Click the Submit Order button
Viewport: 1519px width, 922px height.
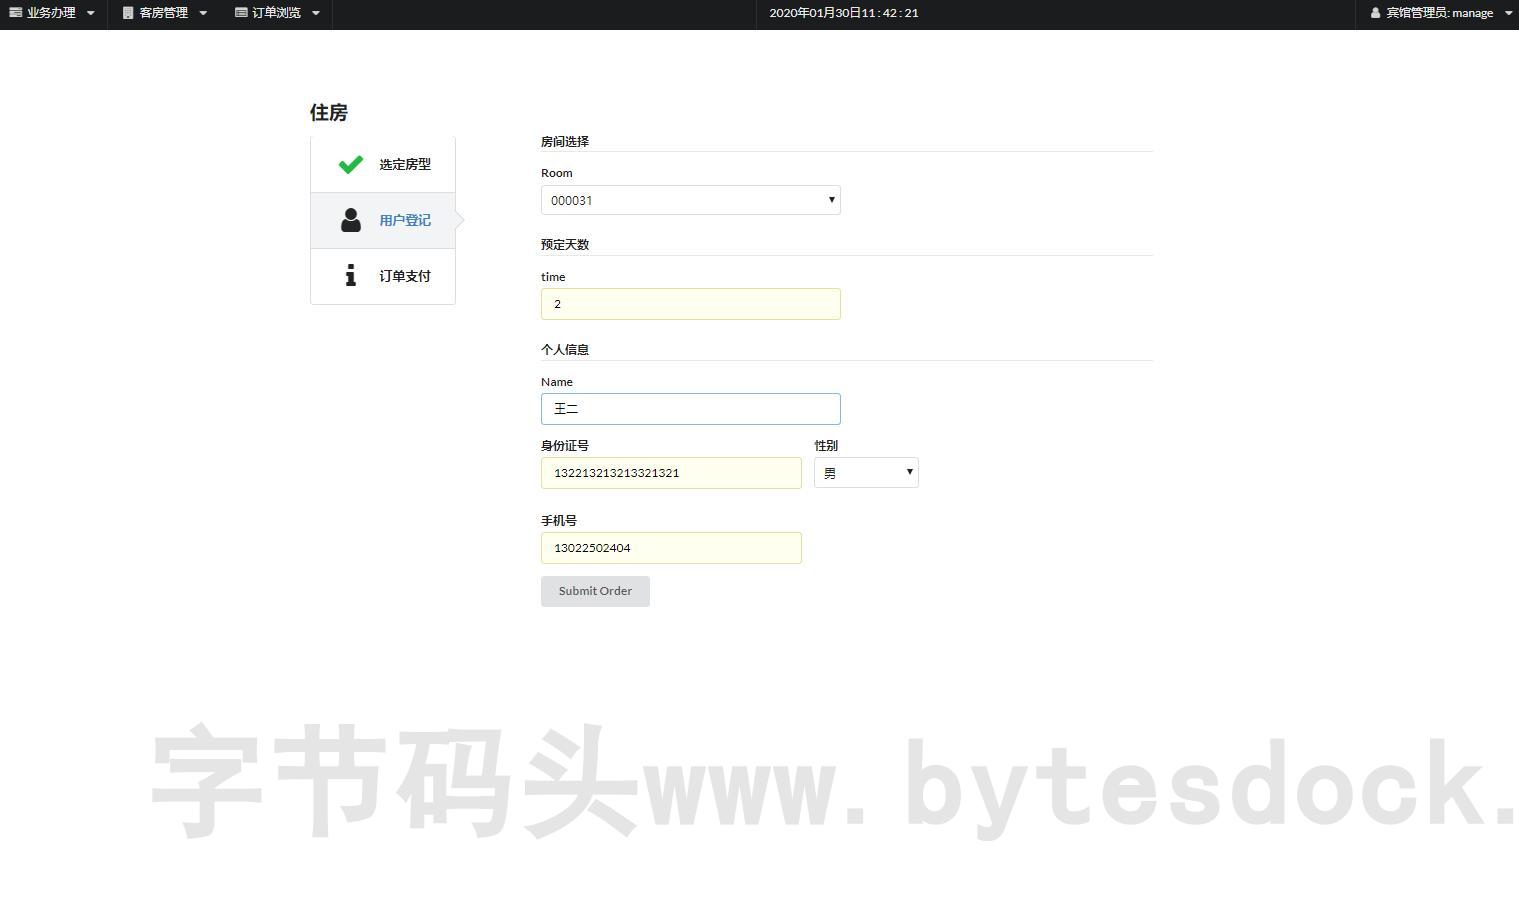pyautogui.click(x=595, y=591)
